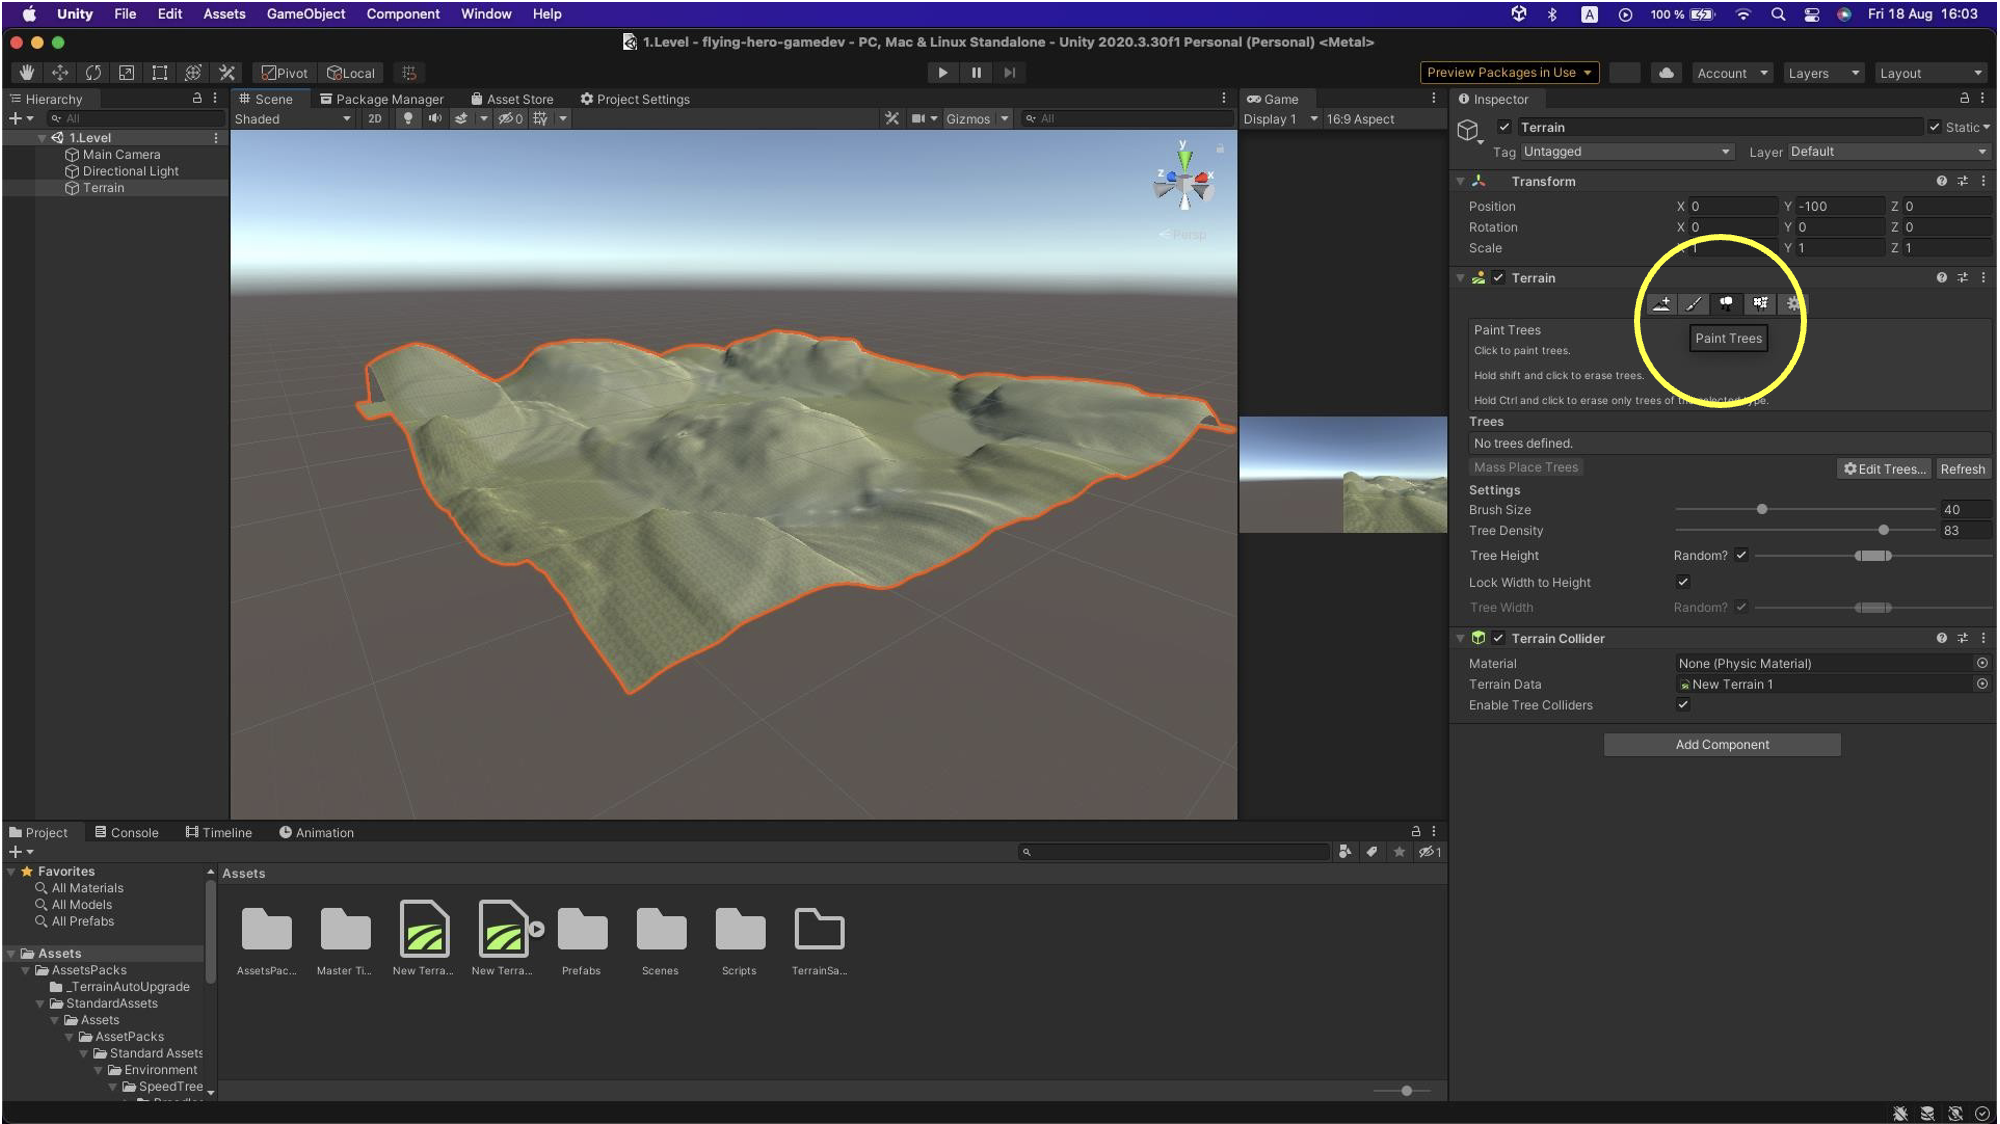The image size is (2000, 1124).
Task: Click the Edit Trees button
Action: click(1885, 469)
